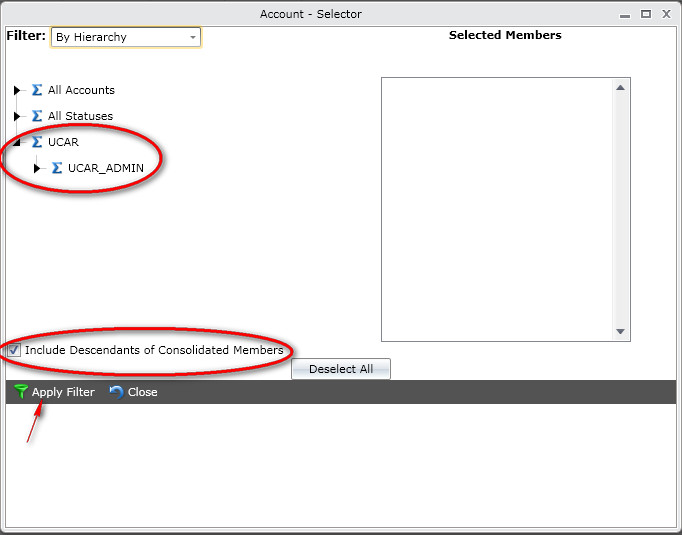
Task: Click the Deselect All button
Action: 341,369
